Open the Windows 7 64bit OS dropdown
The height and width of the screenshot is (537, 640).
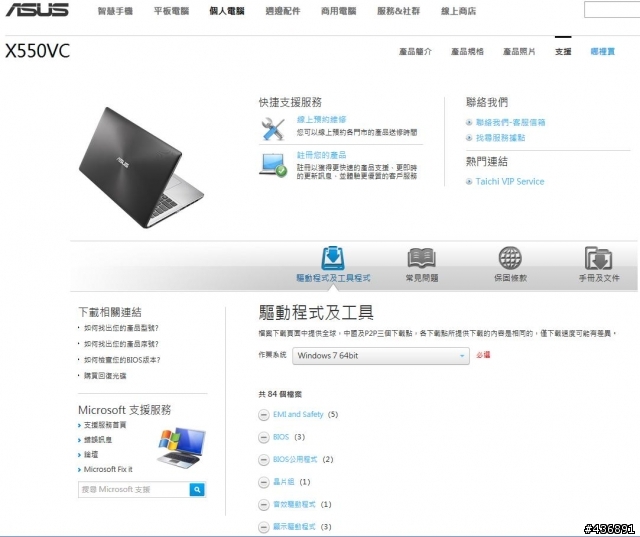381,356
